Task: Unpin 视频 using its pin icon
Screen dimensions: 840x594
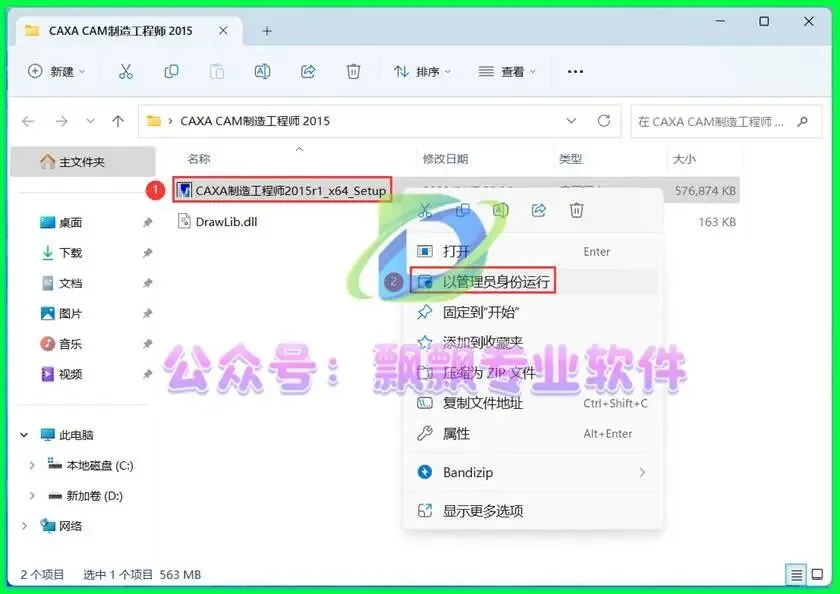Action: (147, 374)
